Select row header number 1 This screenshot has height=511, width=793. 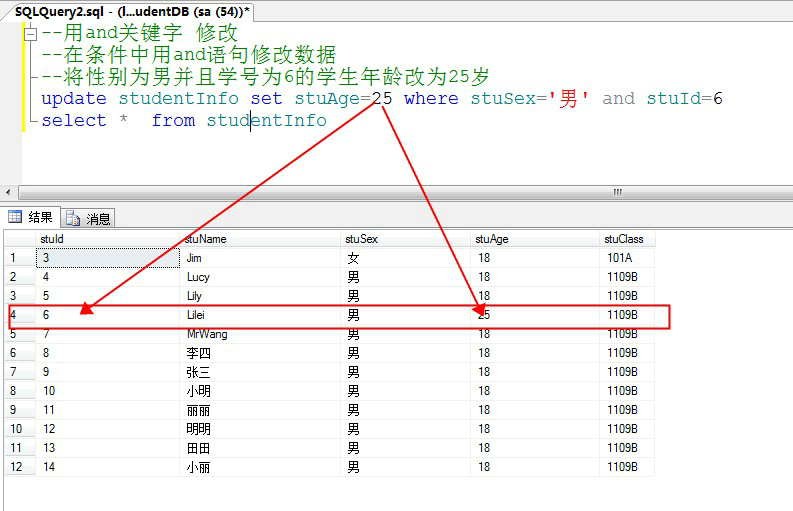point(20,258)
